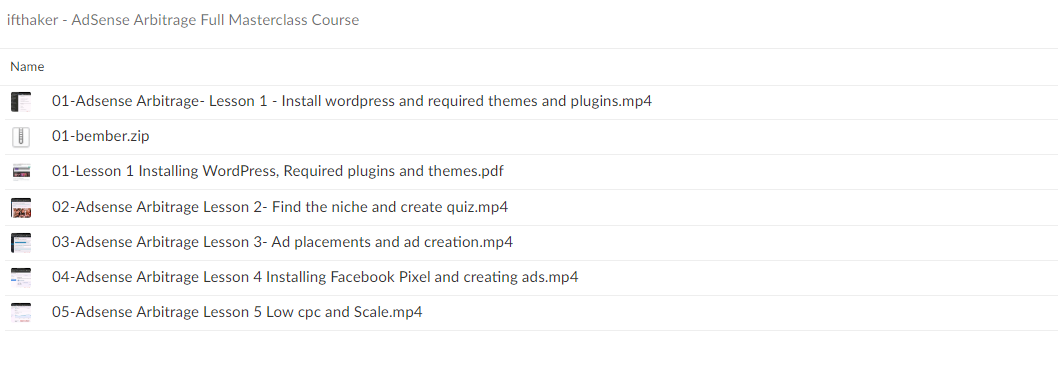Screen dimensions: 1058x370
Task: Click the Lesson 3 ad placements video icon
Action: 21,242
